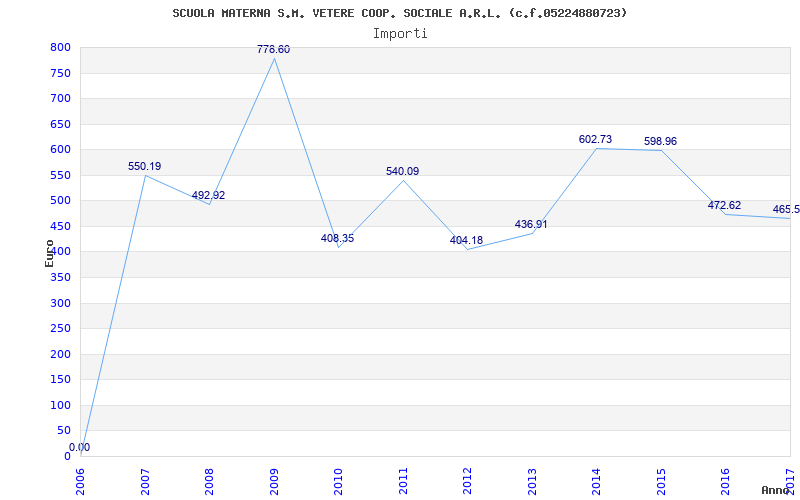Click the 2009 x-axis year label
The width and height of the screenshot is (800, 500).
[x=274, y=482]
